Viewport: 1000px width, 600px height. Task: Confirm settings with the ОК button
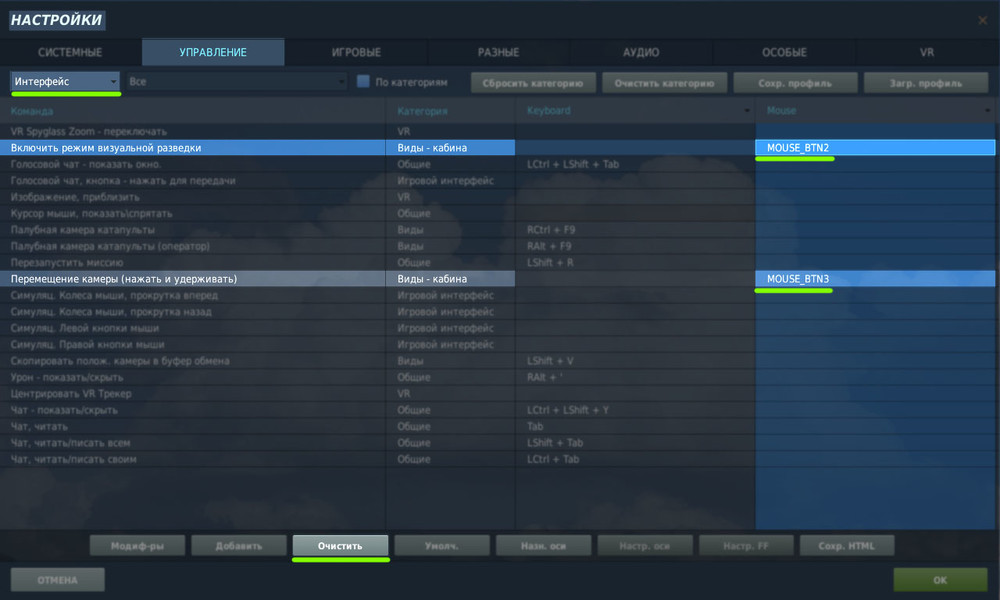[938, 579]
